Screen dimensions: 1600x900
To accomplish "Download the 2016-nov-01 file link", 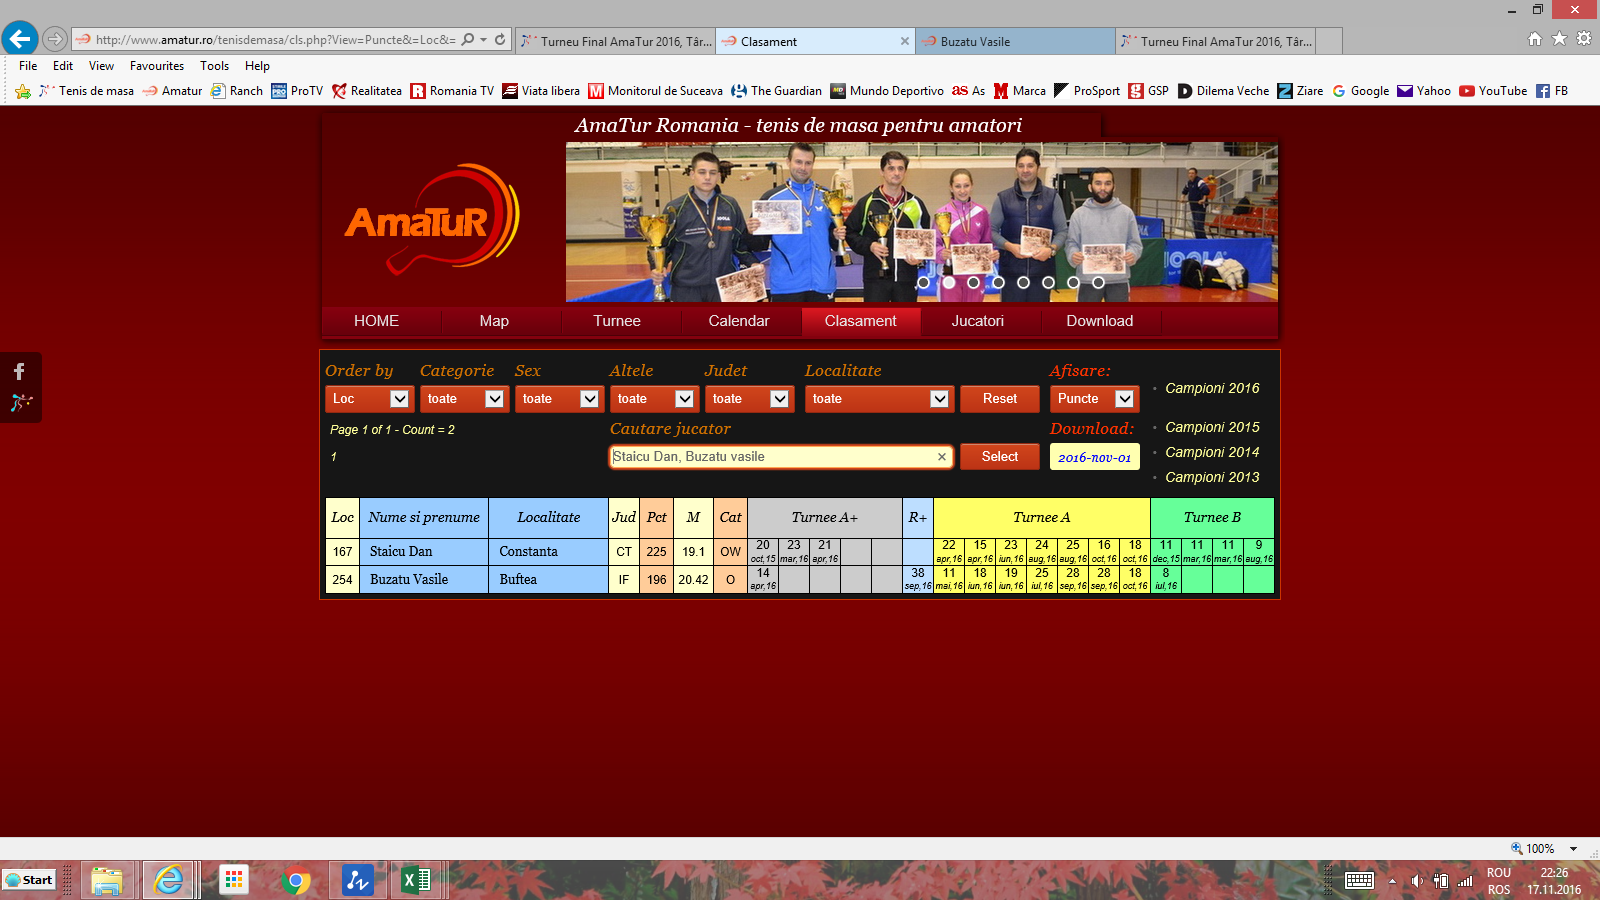I will coord(1094,457).
